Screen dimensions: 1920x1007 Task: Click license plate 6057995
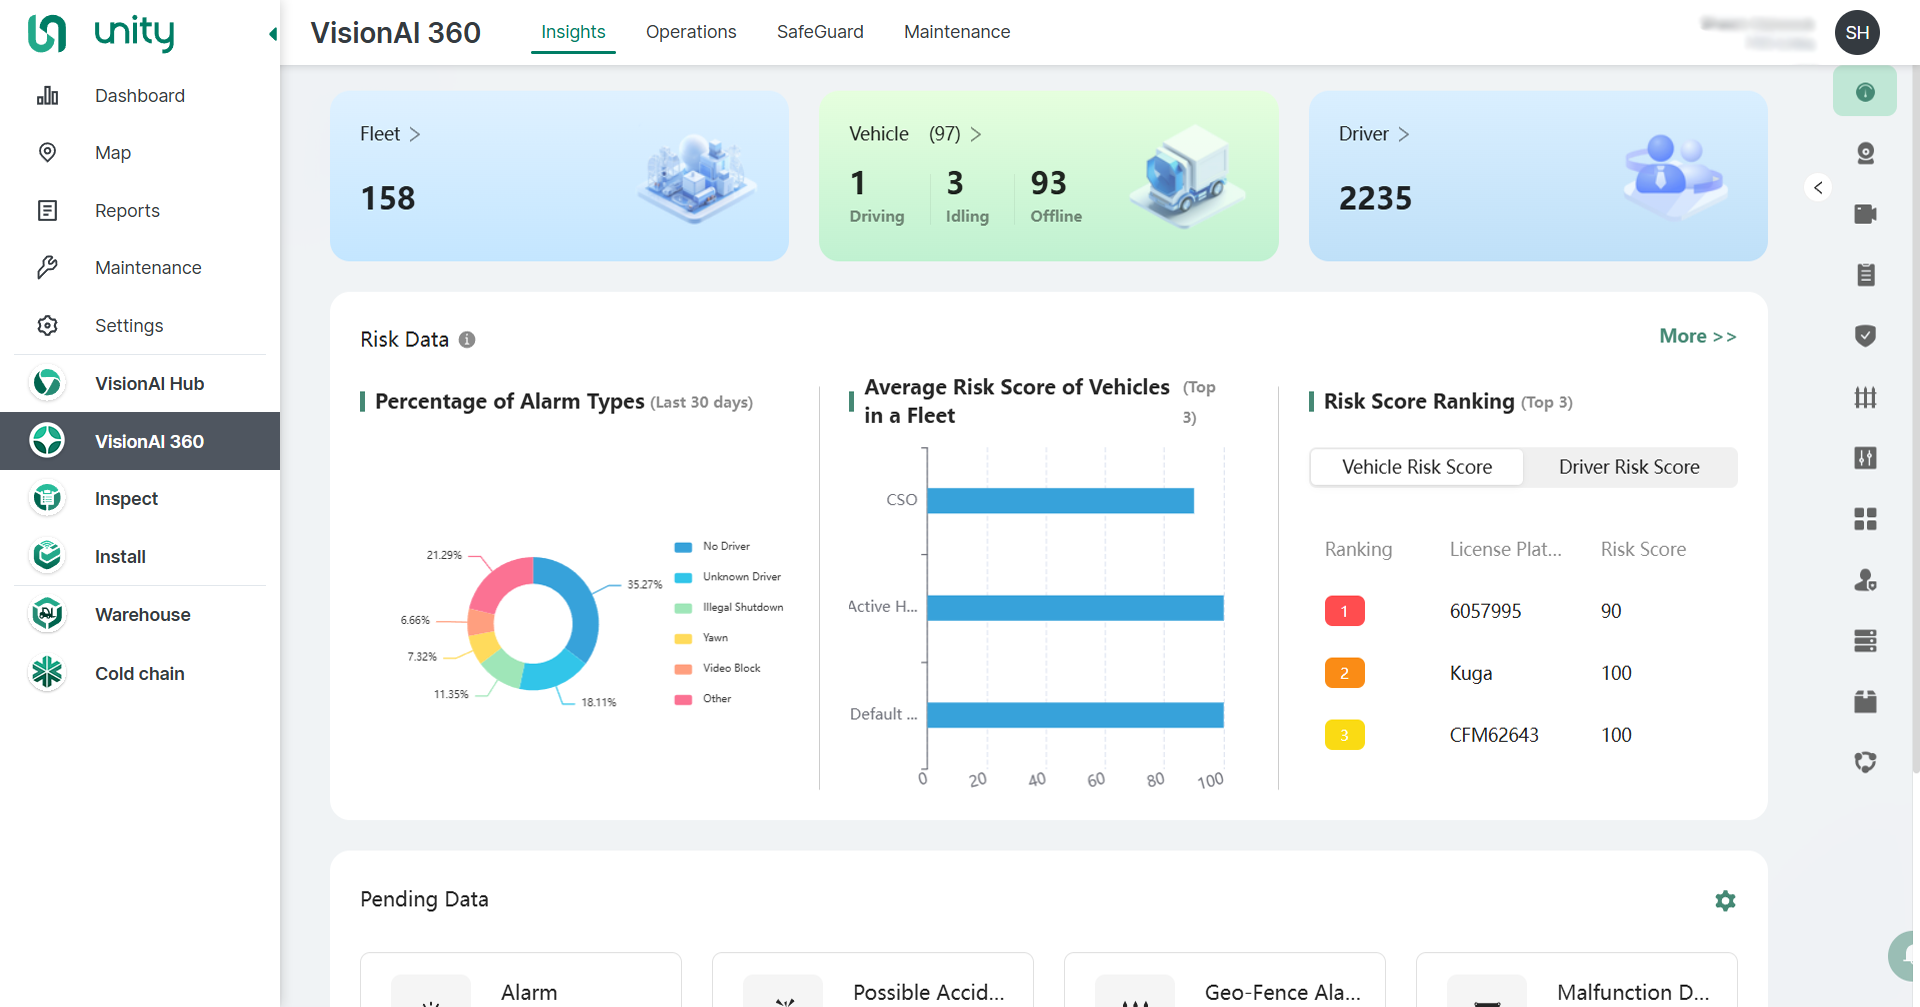click(x=1485, y=611)
